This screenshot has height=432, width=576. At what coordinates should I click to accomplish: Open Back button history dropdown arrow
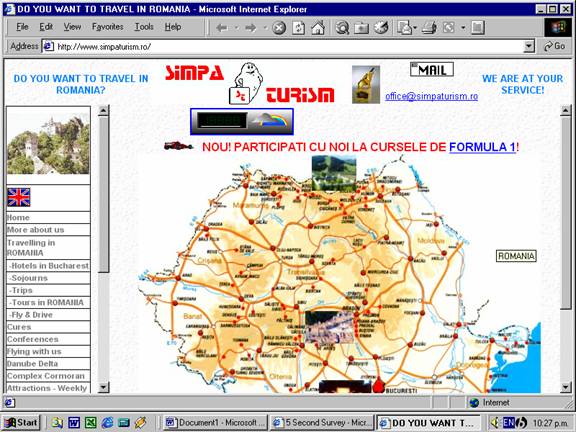(237, 28)
